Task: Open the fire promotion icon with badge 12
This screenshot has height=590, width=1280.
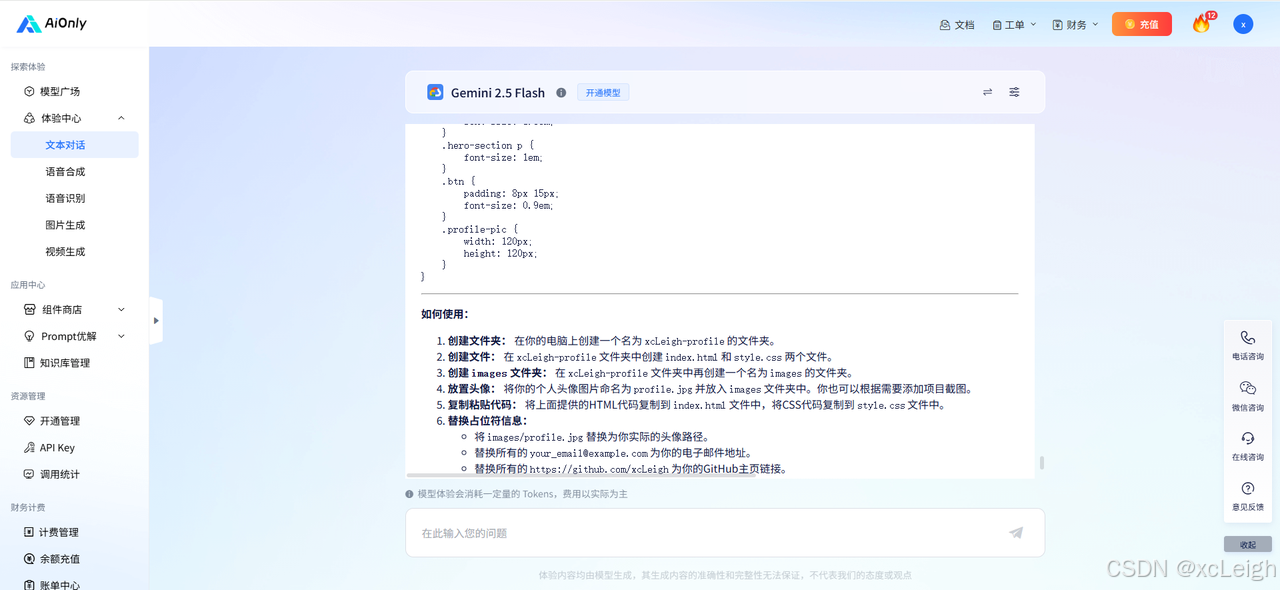Action: pos(1199,23)
